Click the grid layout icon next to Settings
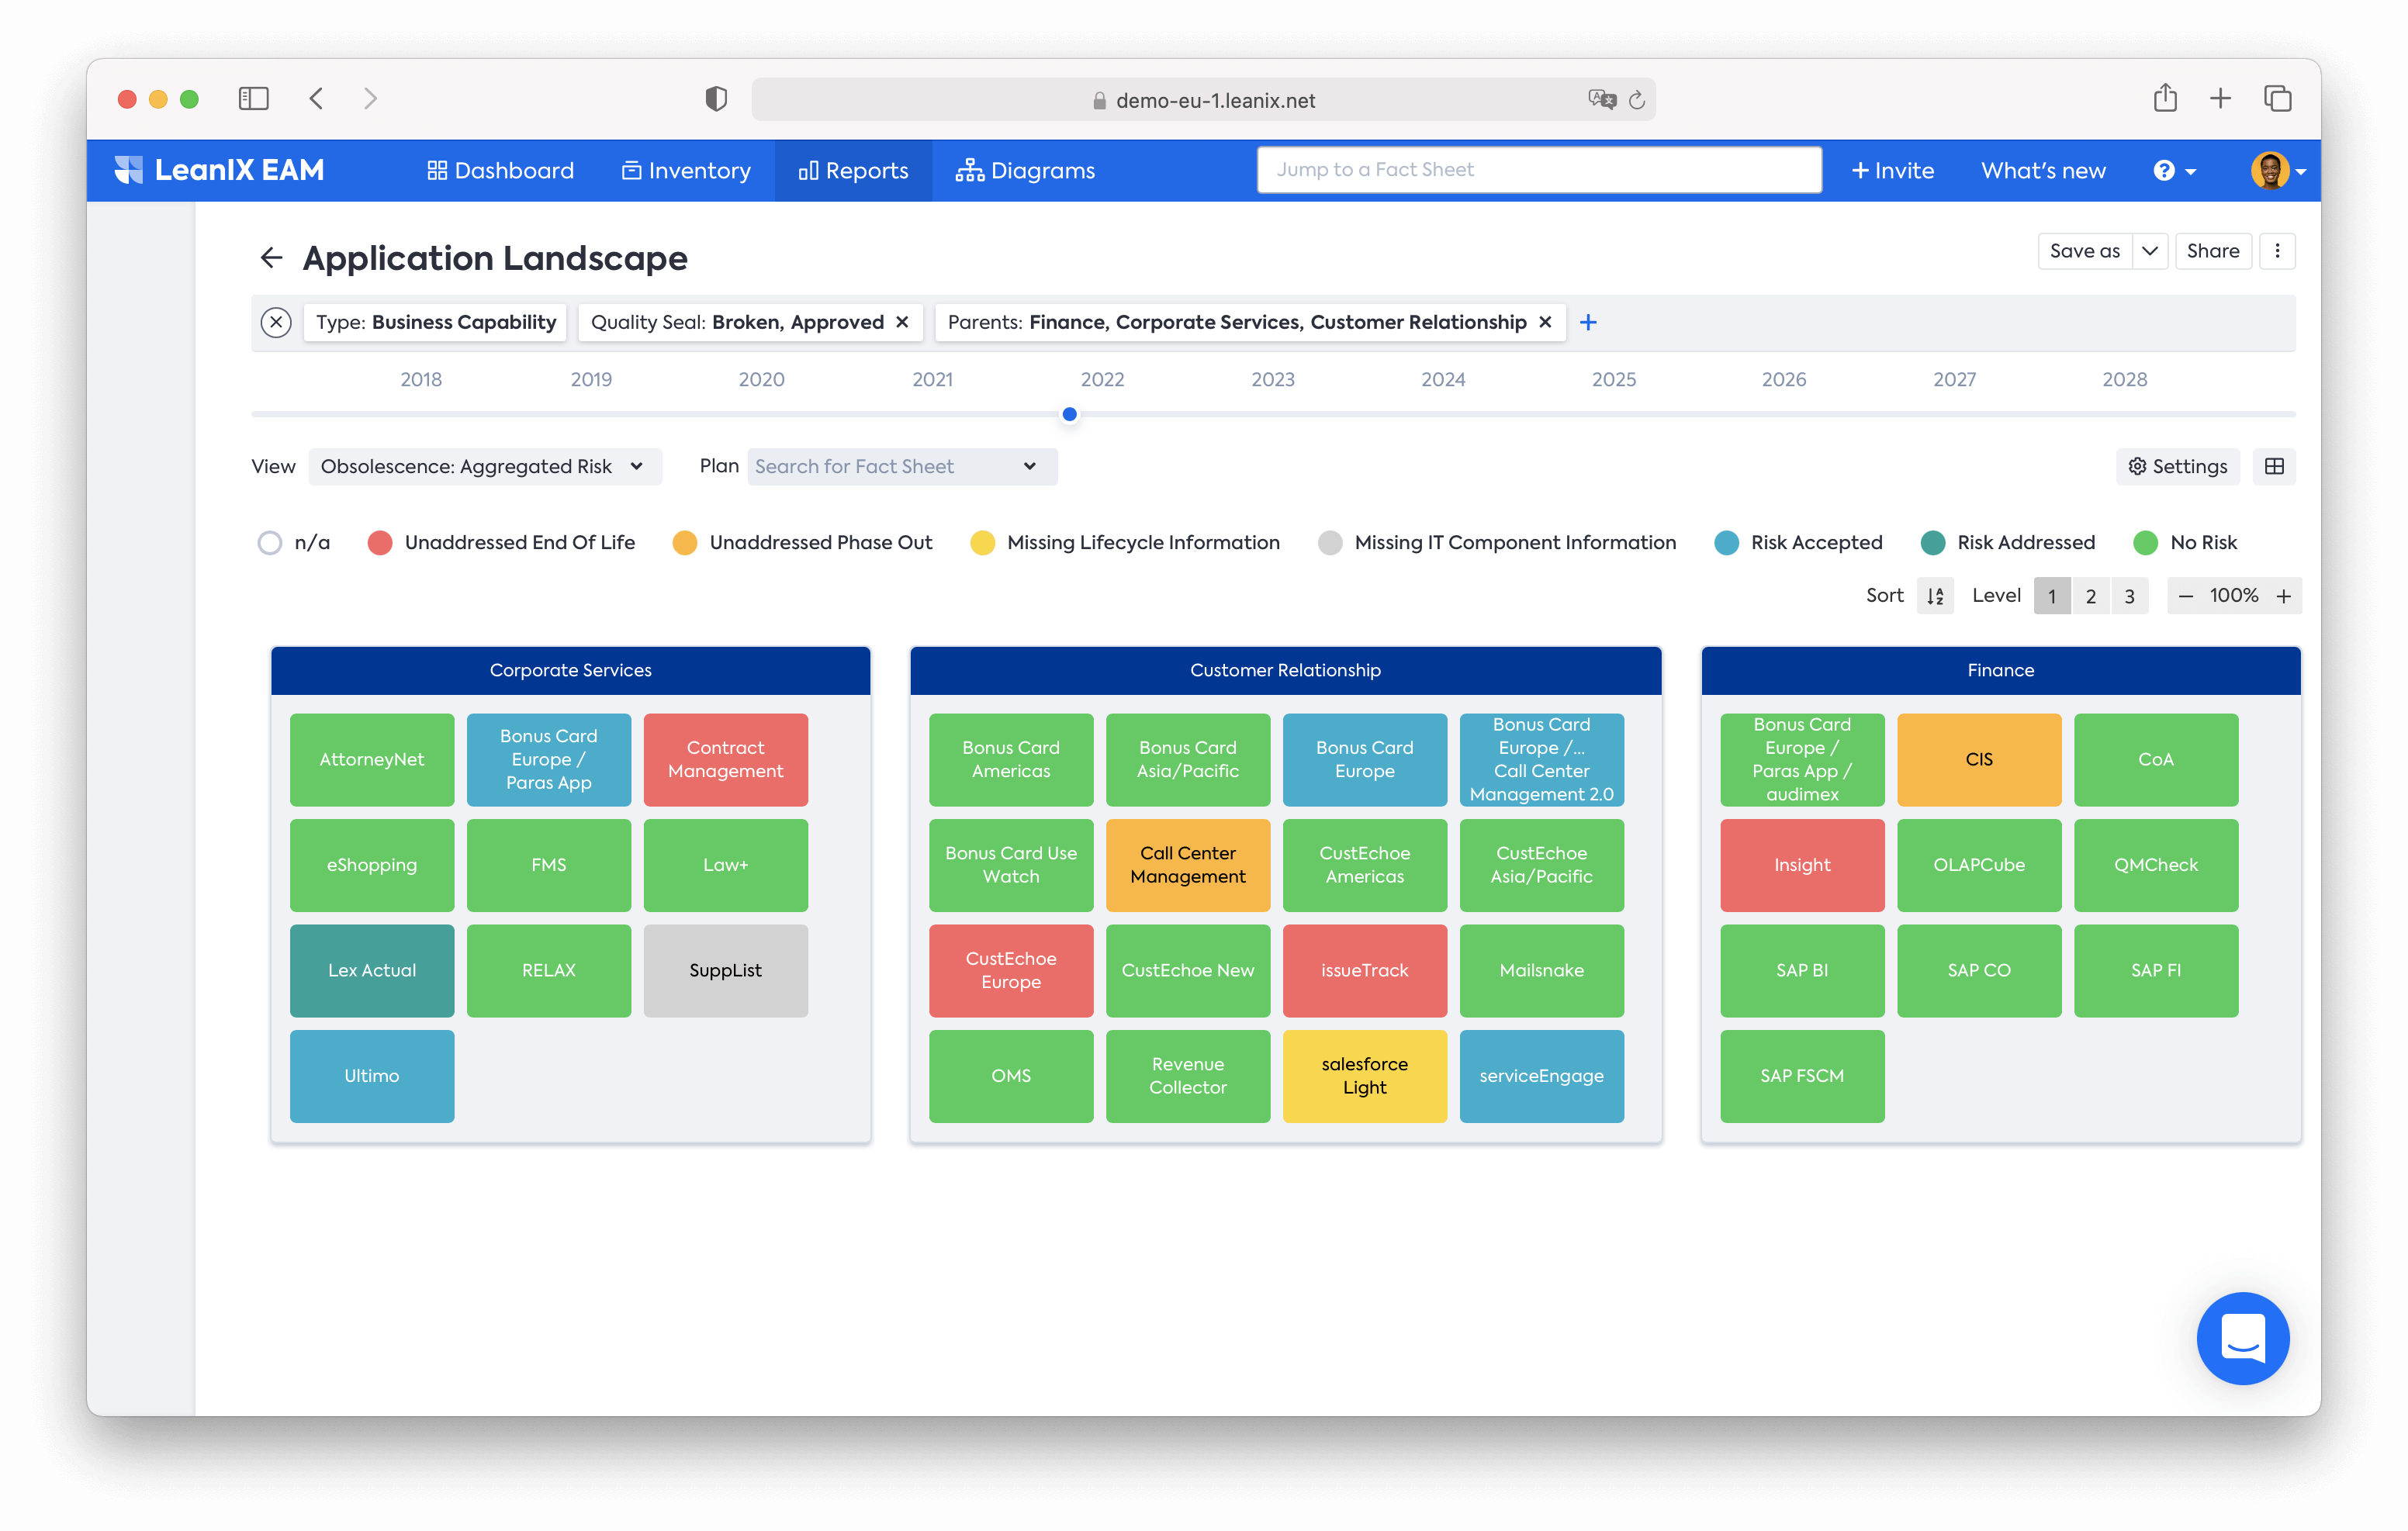2408x1531 pixels. [x=2274, y=466]
